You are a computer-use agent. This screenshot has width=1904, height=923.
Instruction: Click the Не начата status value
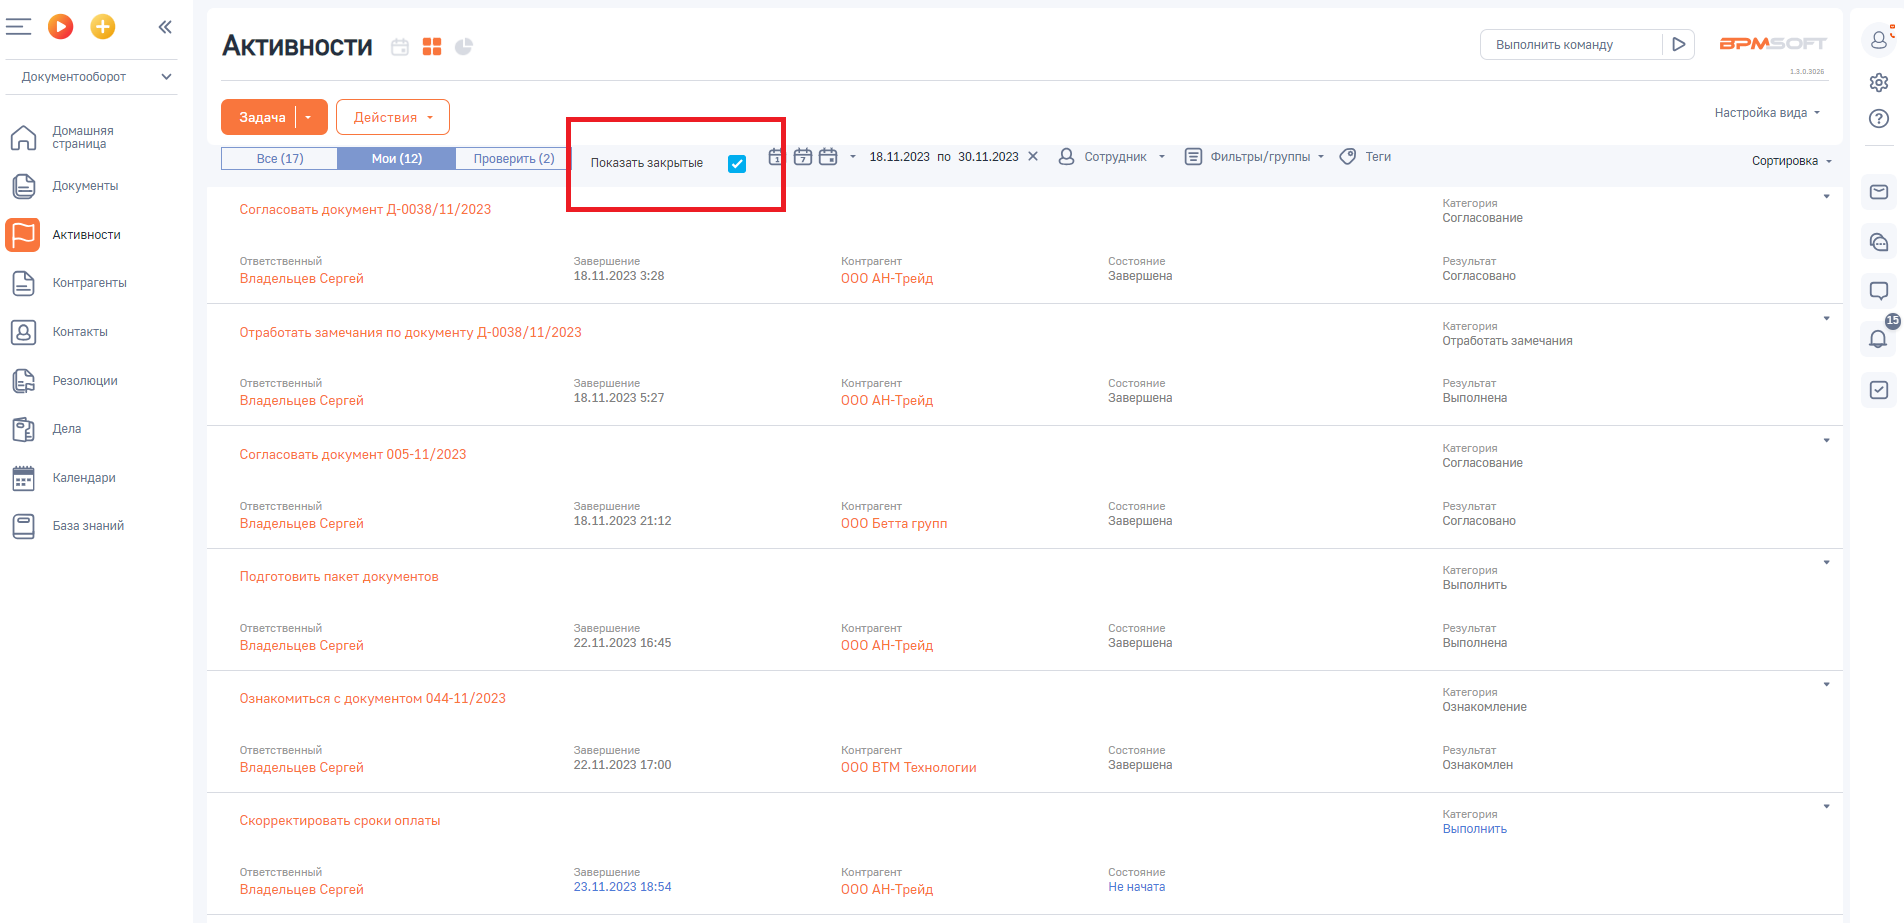coord(1136,887)
